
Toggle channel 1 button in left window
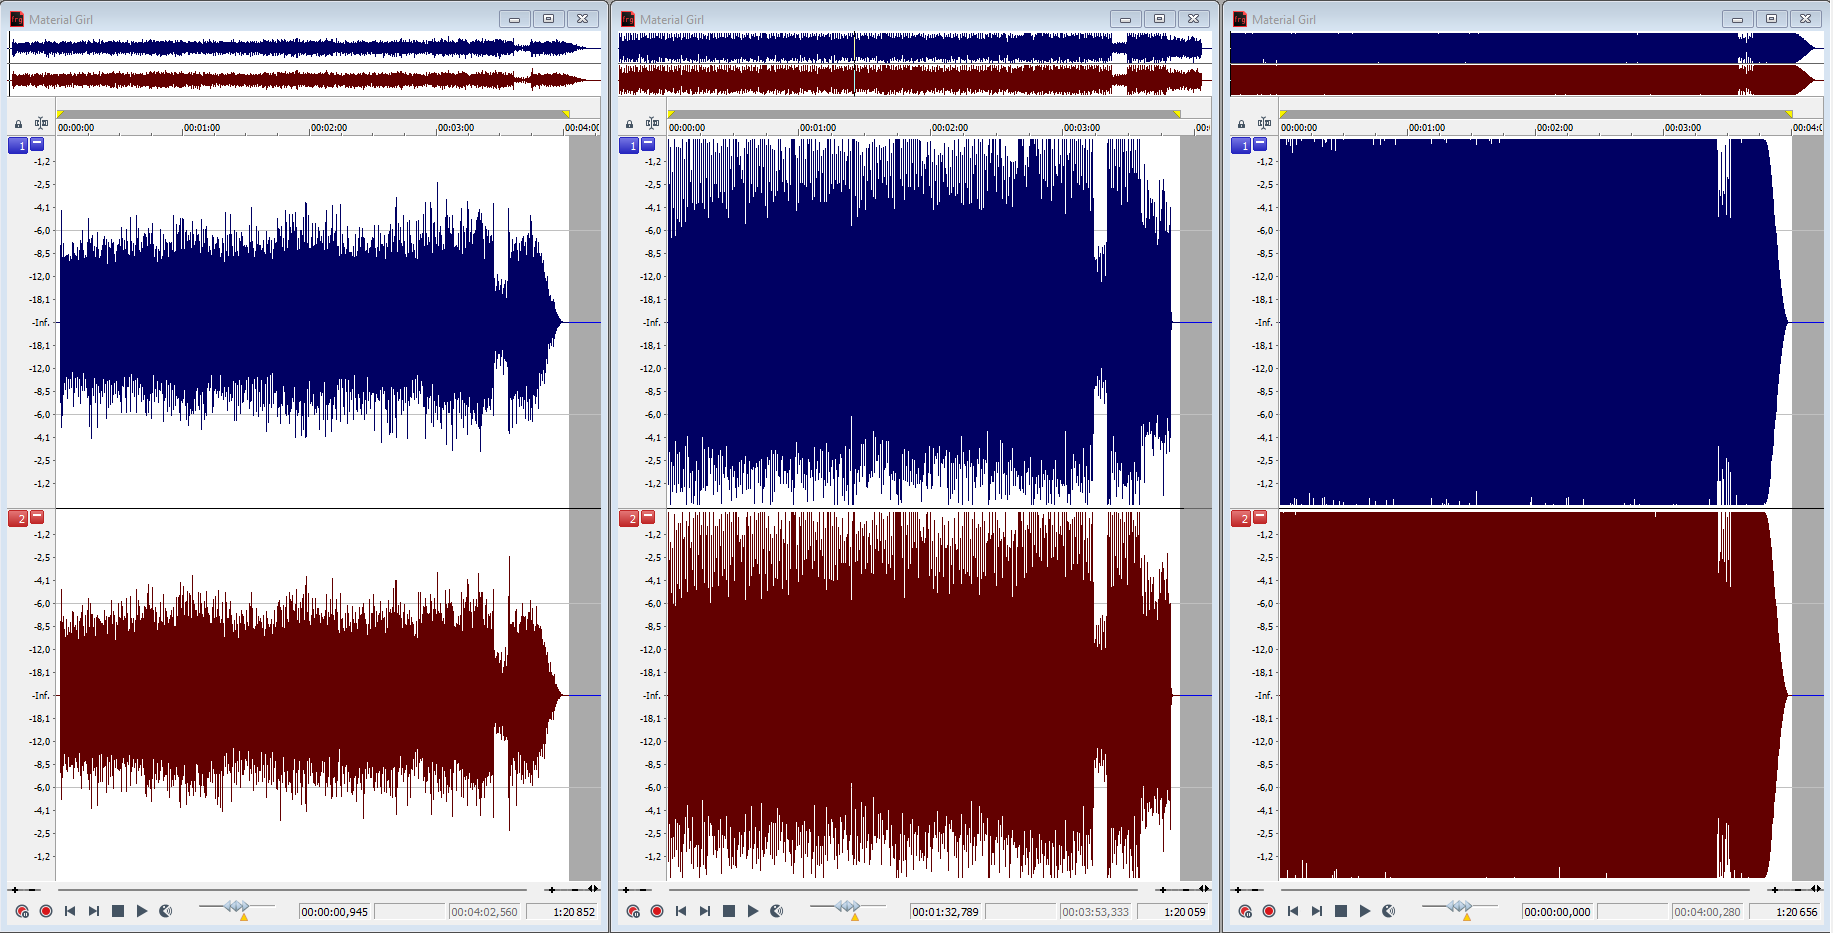(x=18, y=146)
